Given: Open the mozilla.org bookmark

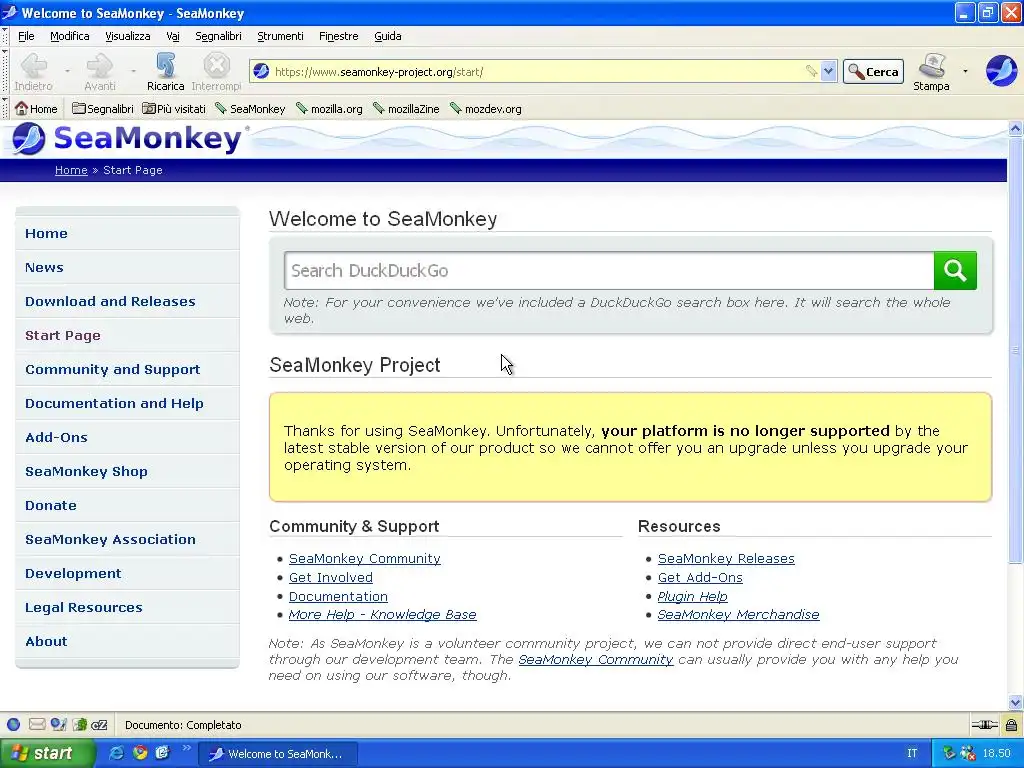Looking at the screenshot, I should pyautogui.click(x=329, y=109).
